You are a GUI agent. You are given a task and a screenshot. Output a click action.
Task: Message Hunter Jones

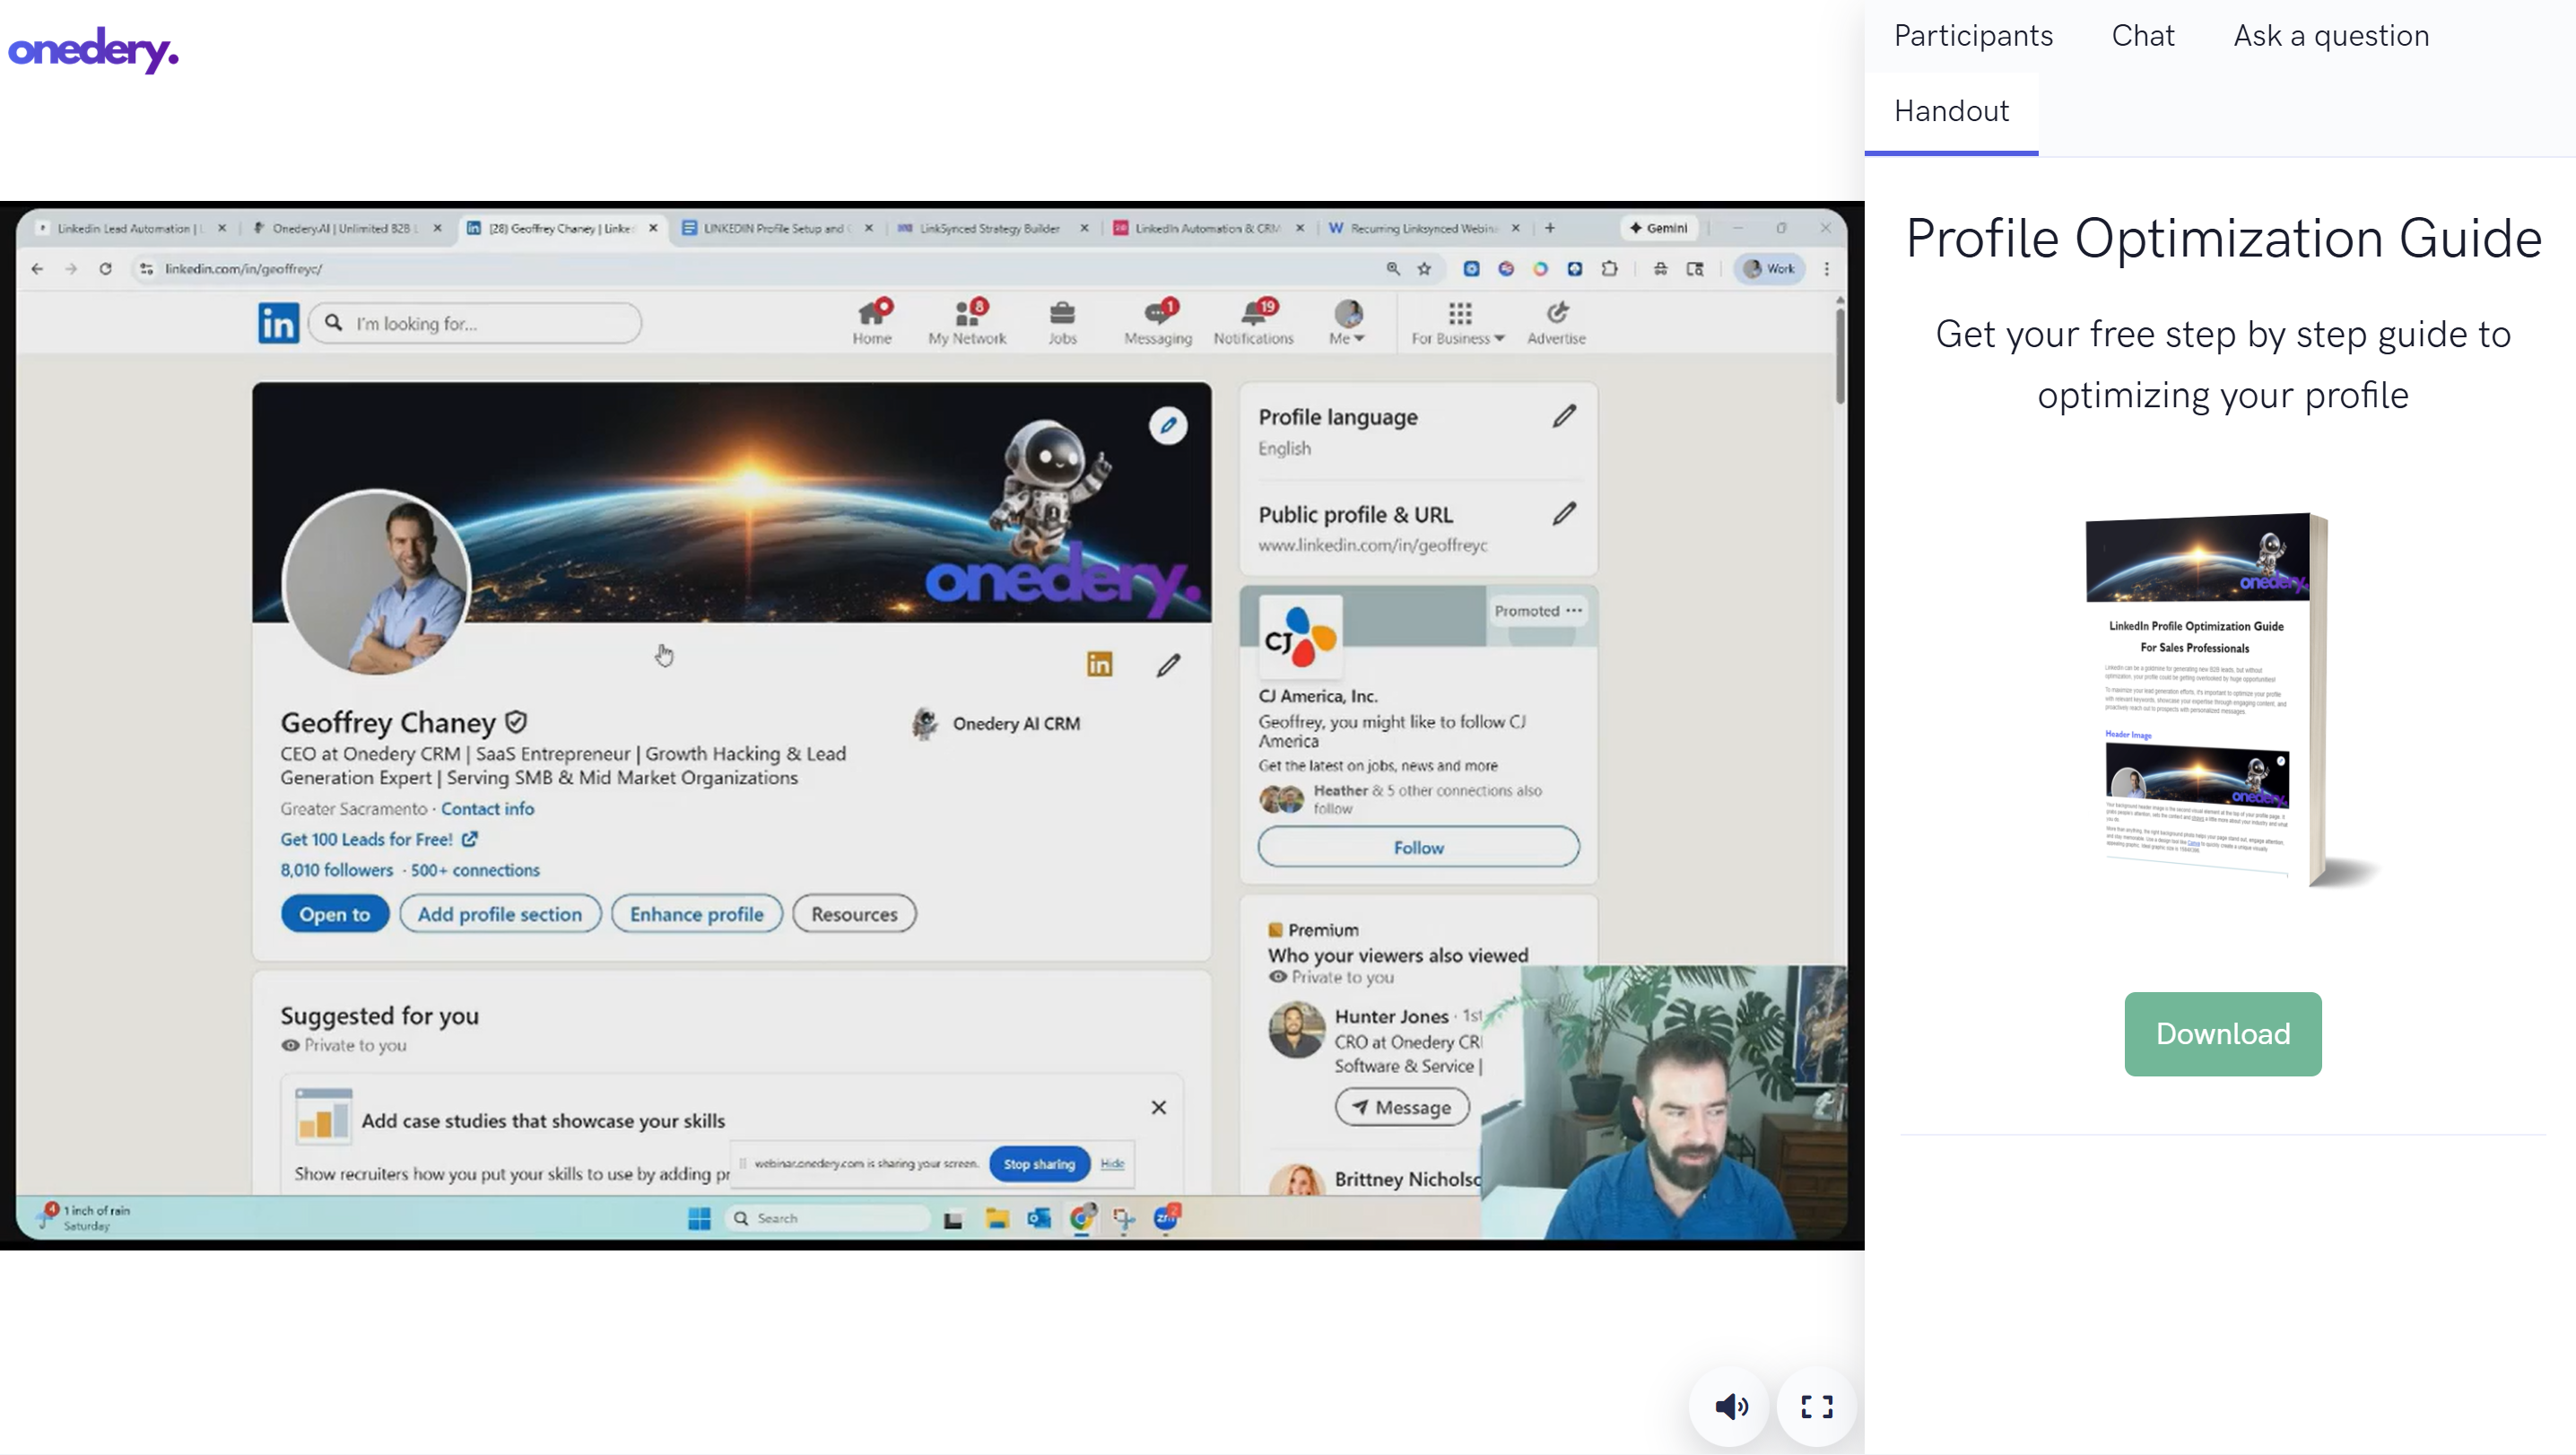(1401, 1107)
